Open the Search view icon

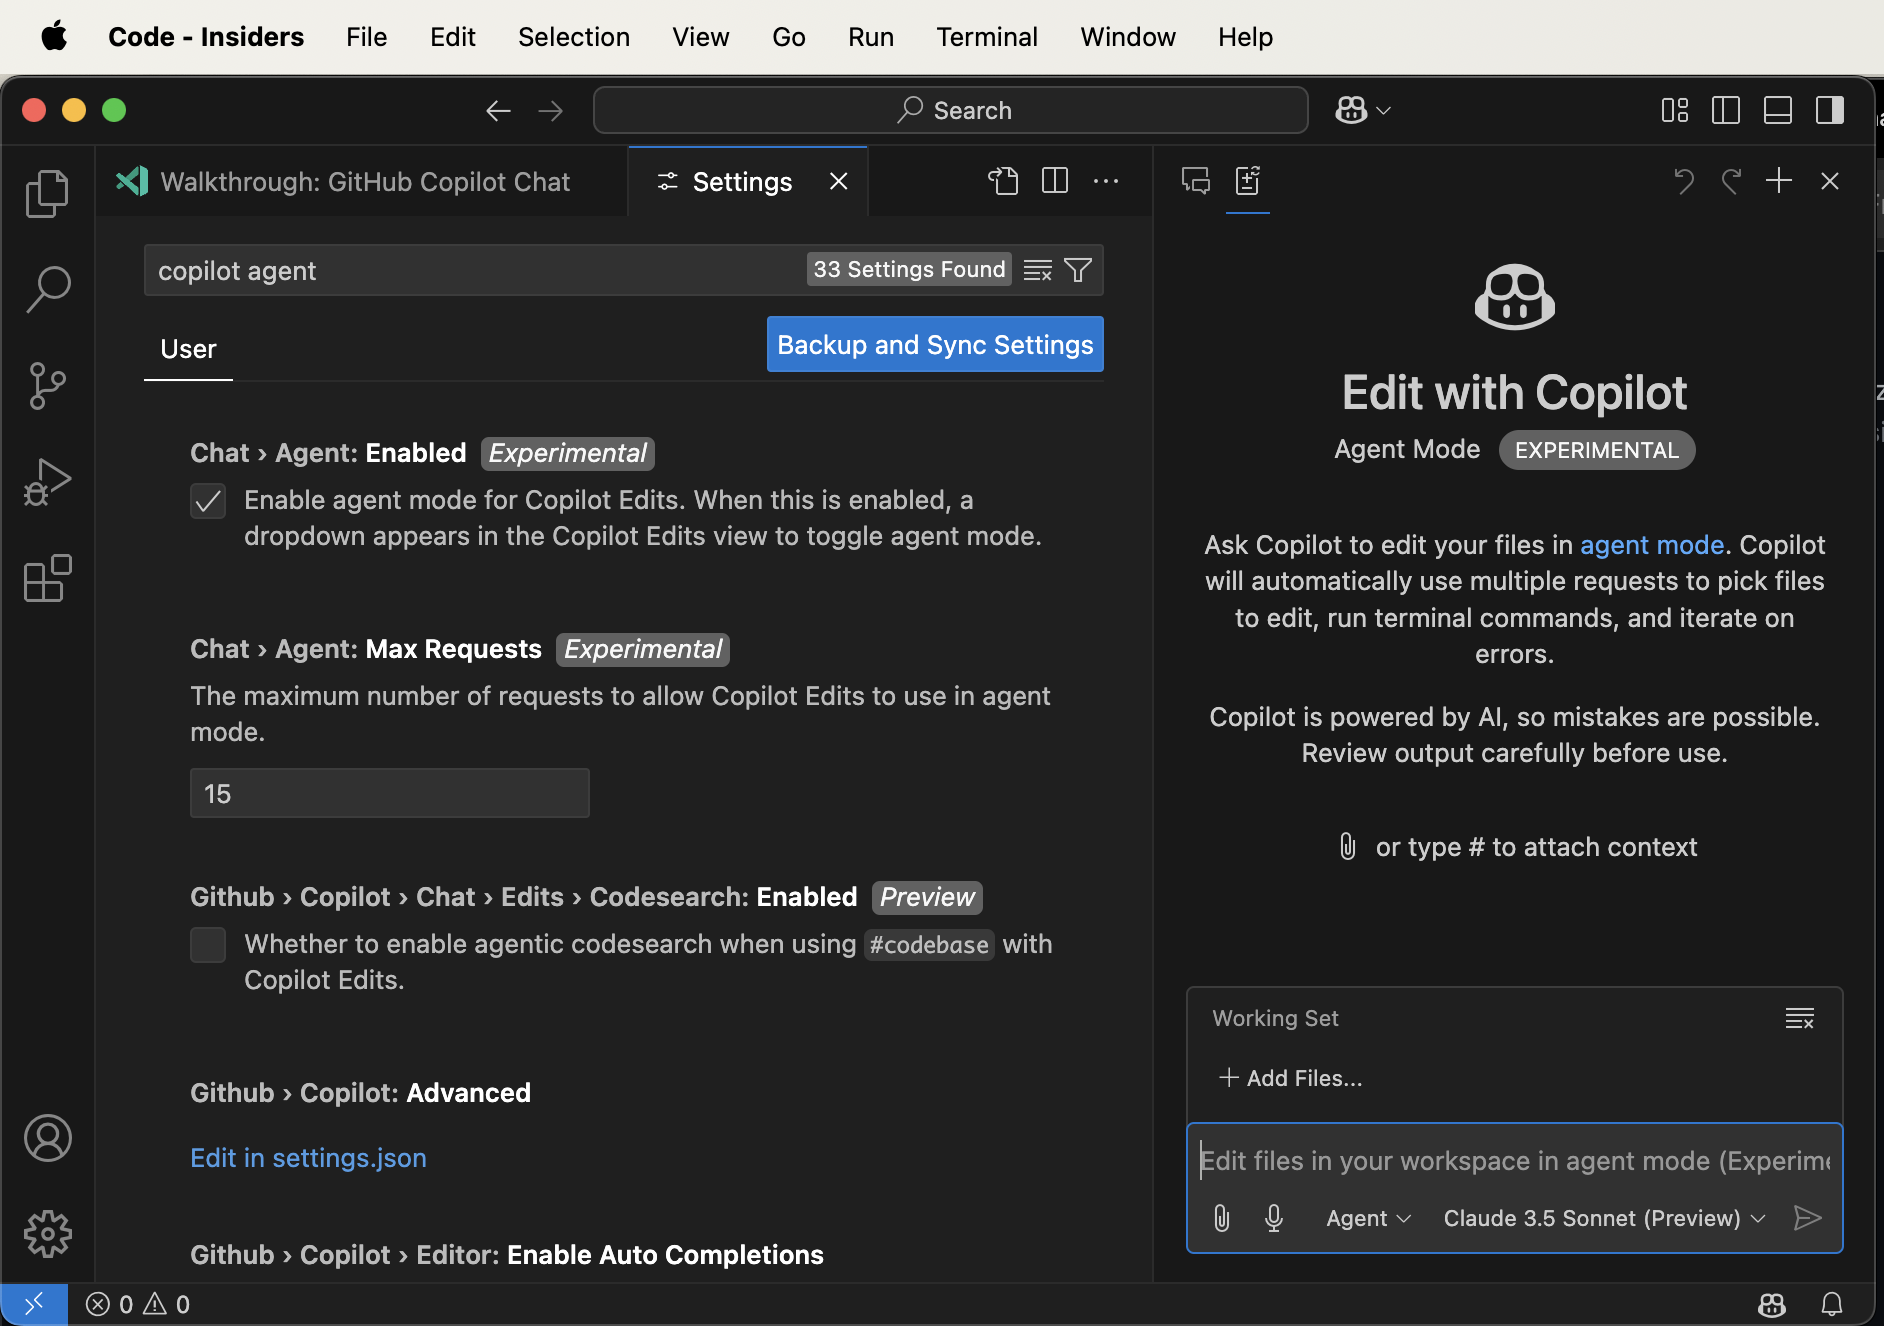pos(46,288)
